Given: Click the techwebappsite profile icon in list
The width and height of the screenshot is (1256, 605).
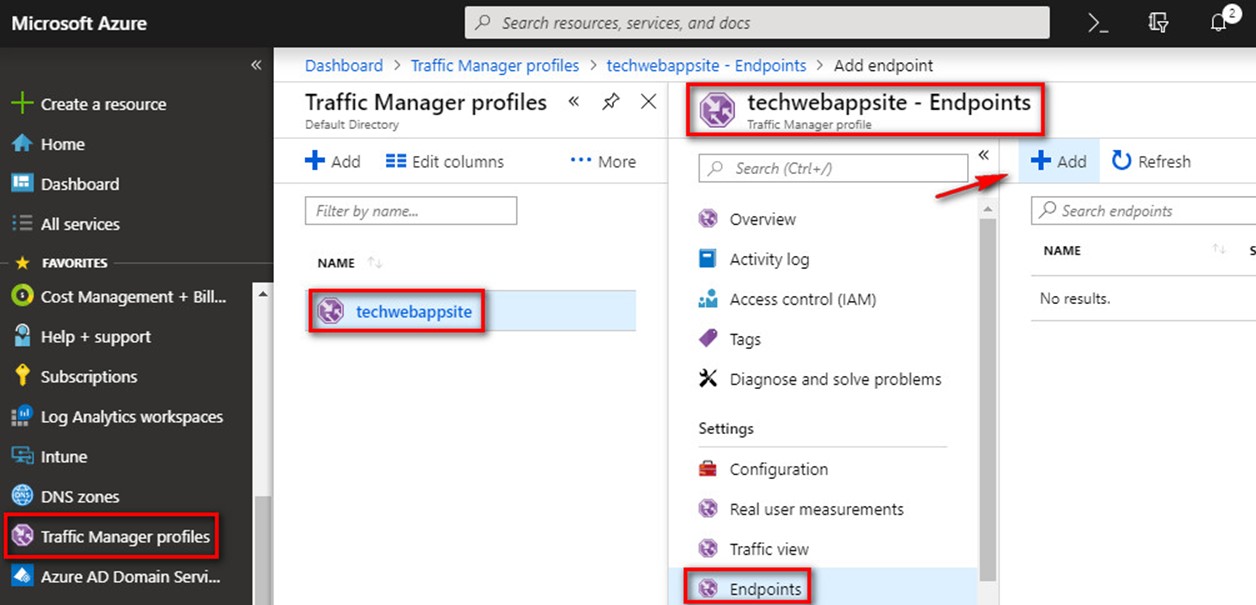Looking at the screenshot, I should (x=331, y=312).
